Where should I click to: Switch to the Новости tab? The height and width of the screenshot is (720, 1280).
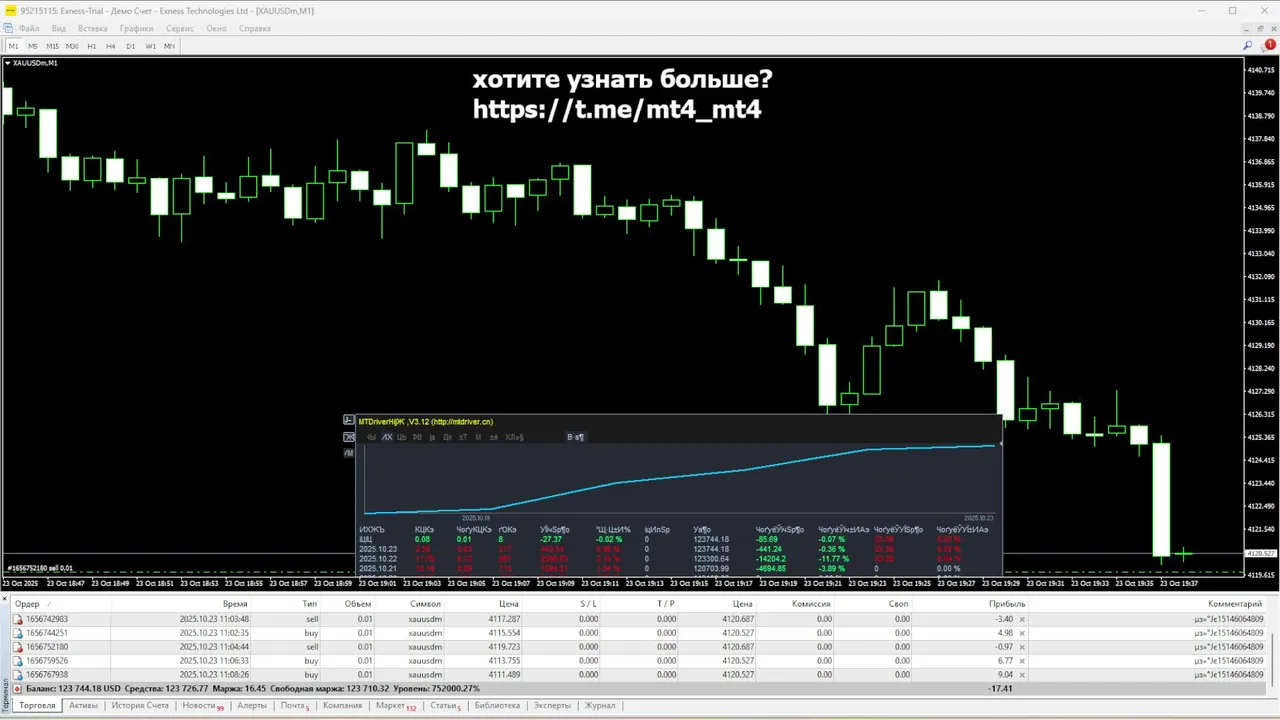[202, 706]
